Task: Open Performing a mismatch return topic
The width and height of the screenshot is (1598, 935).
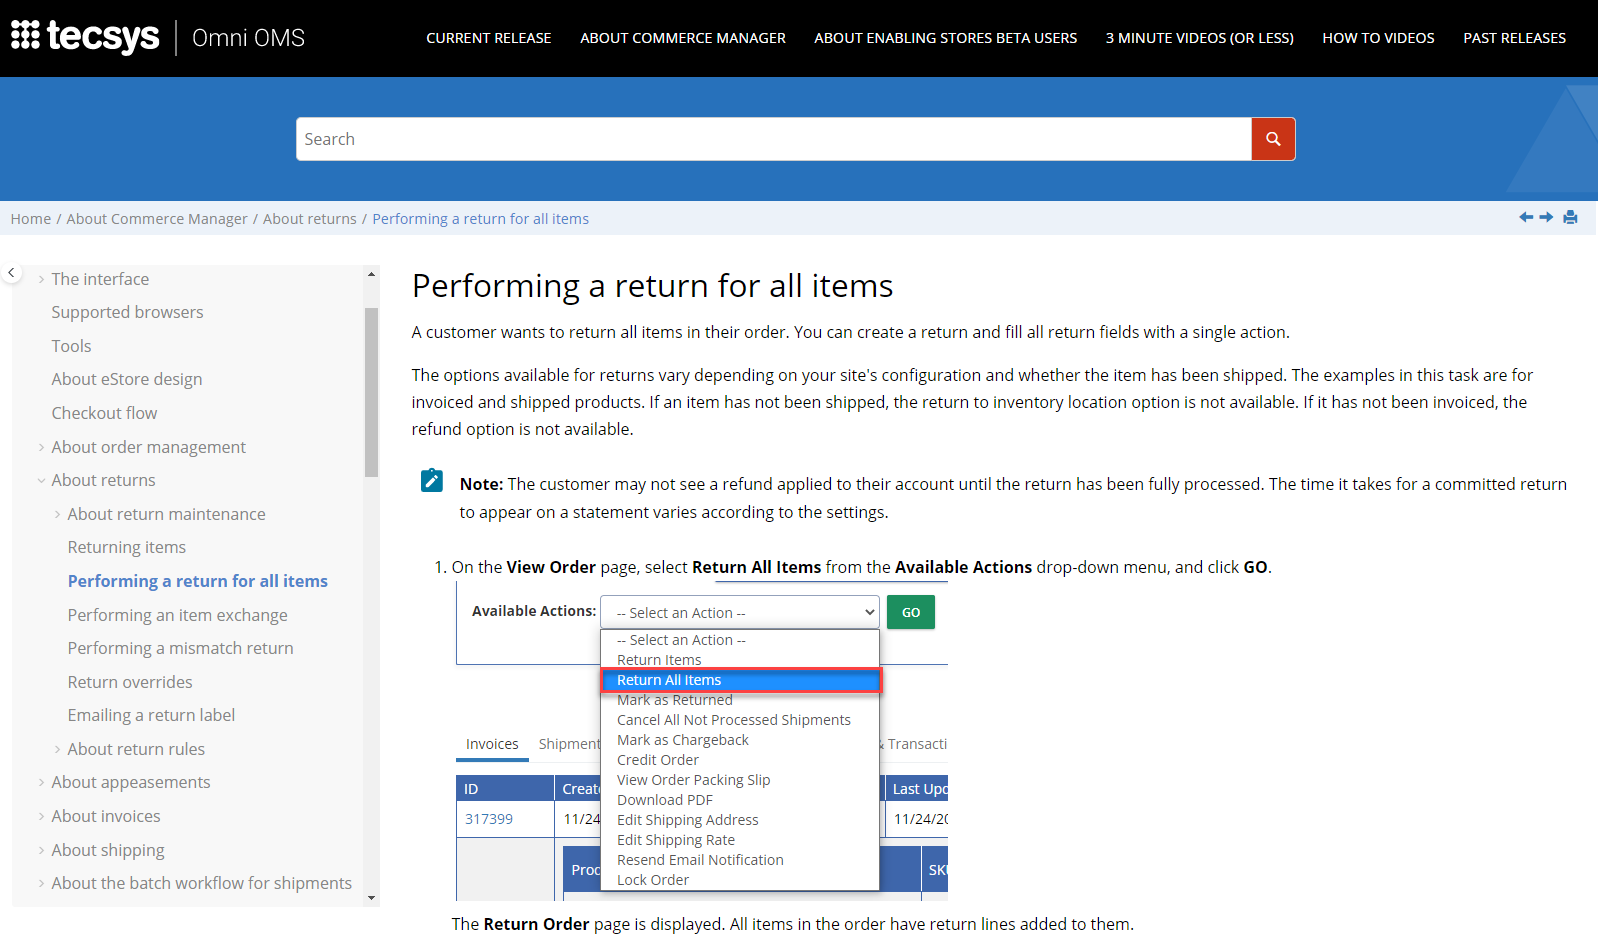Action: pyautogui.click(x=181, y=648)
